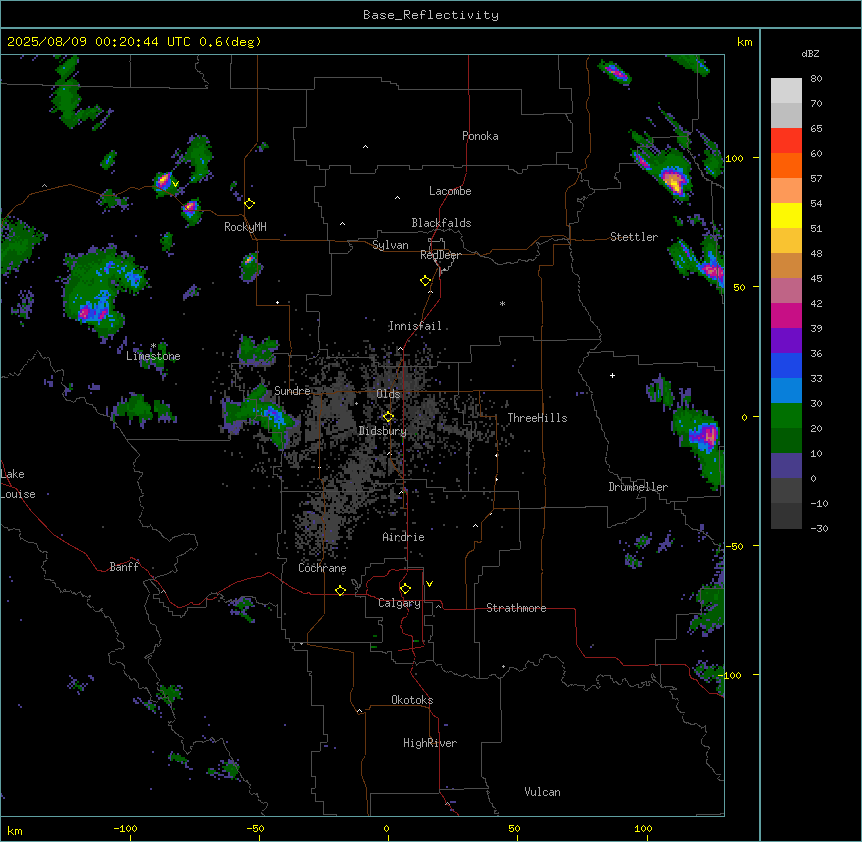862x842 pixels.
Task: Click the yellow V marker northeast of Calgary
Action: tap(429, 584)
